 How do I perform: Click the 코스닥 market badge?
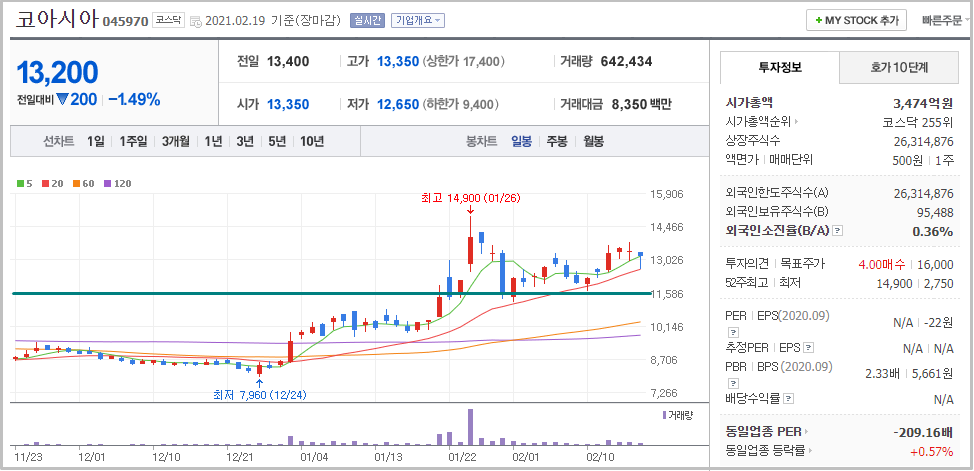[168, 20]
